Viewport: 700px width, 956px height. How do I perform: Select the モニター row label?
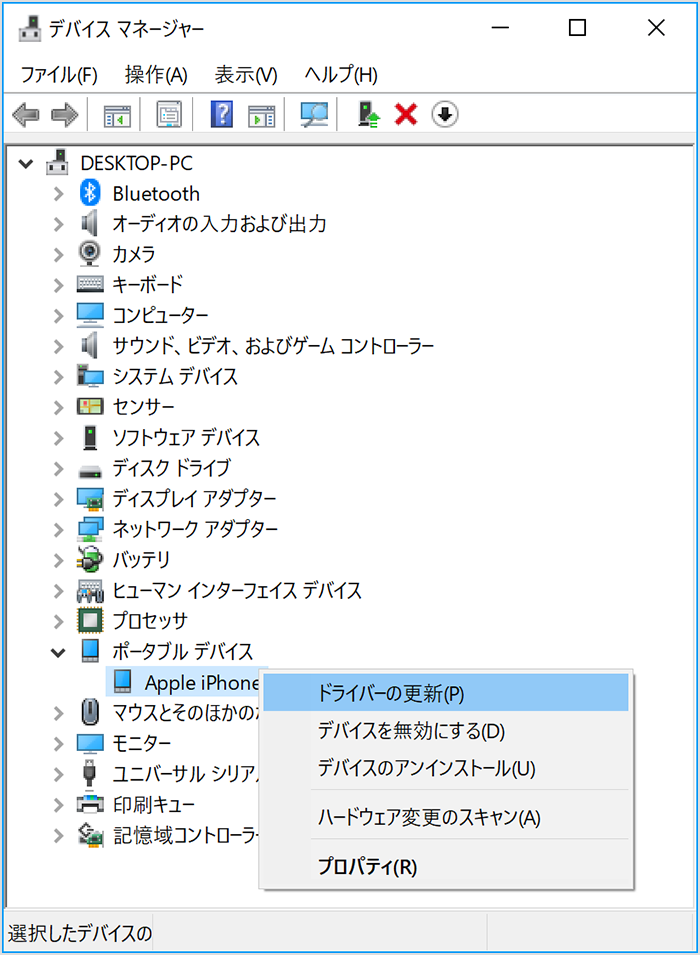141,743
